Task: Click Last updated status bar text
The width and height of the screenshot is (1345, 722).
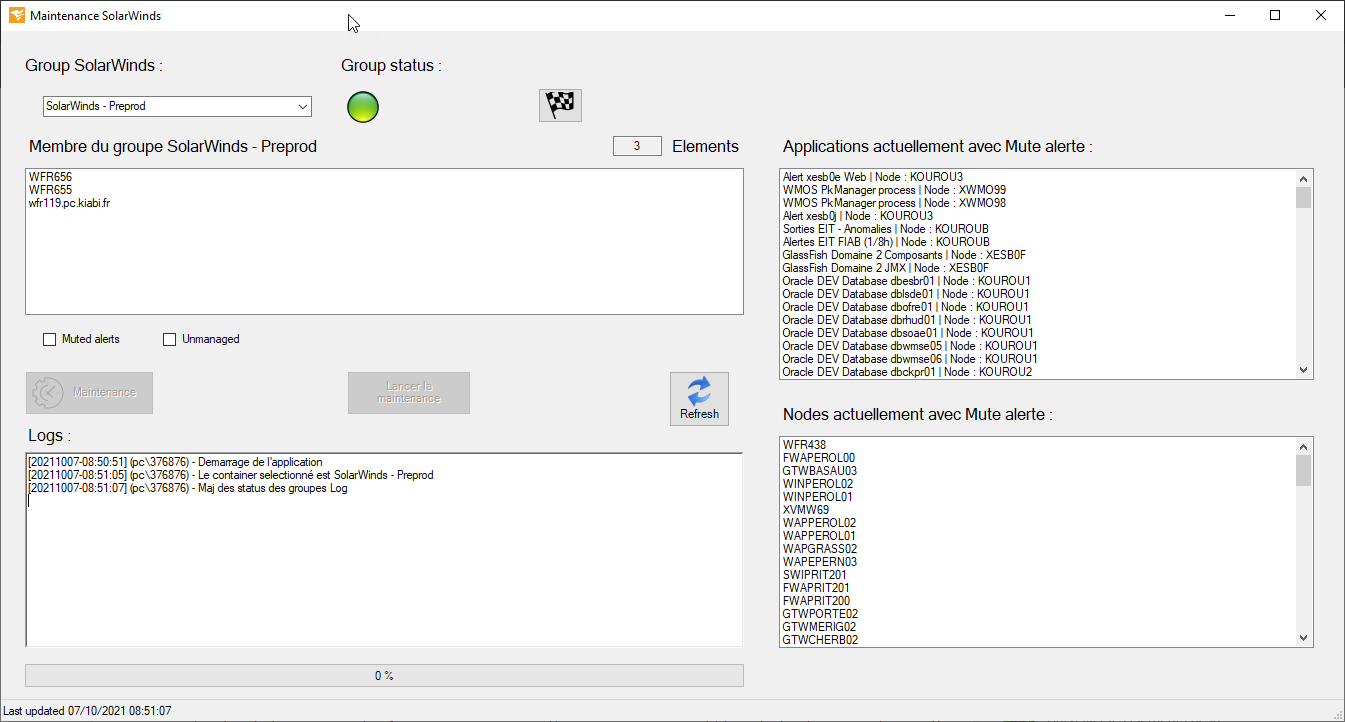Action: (88, 711)
